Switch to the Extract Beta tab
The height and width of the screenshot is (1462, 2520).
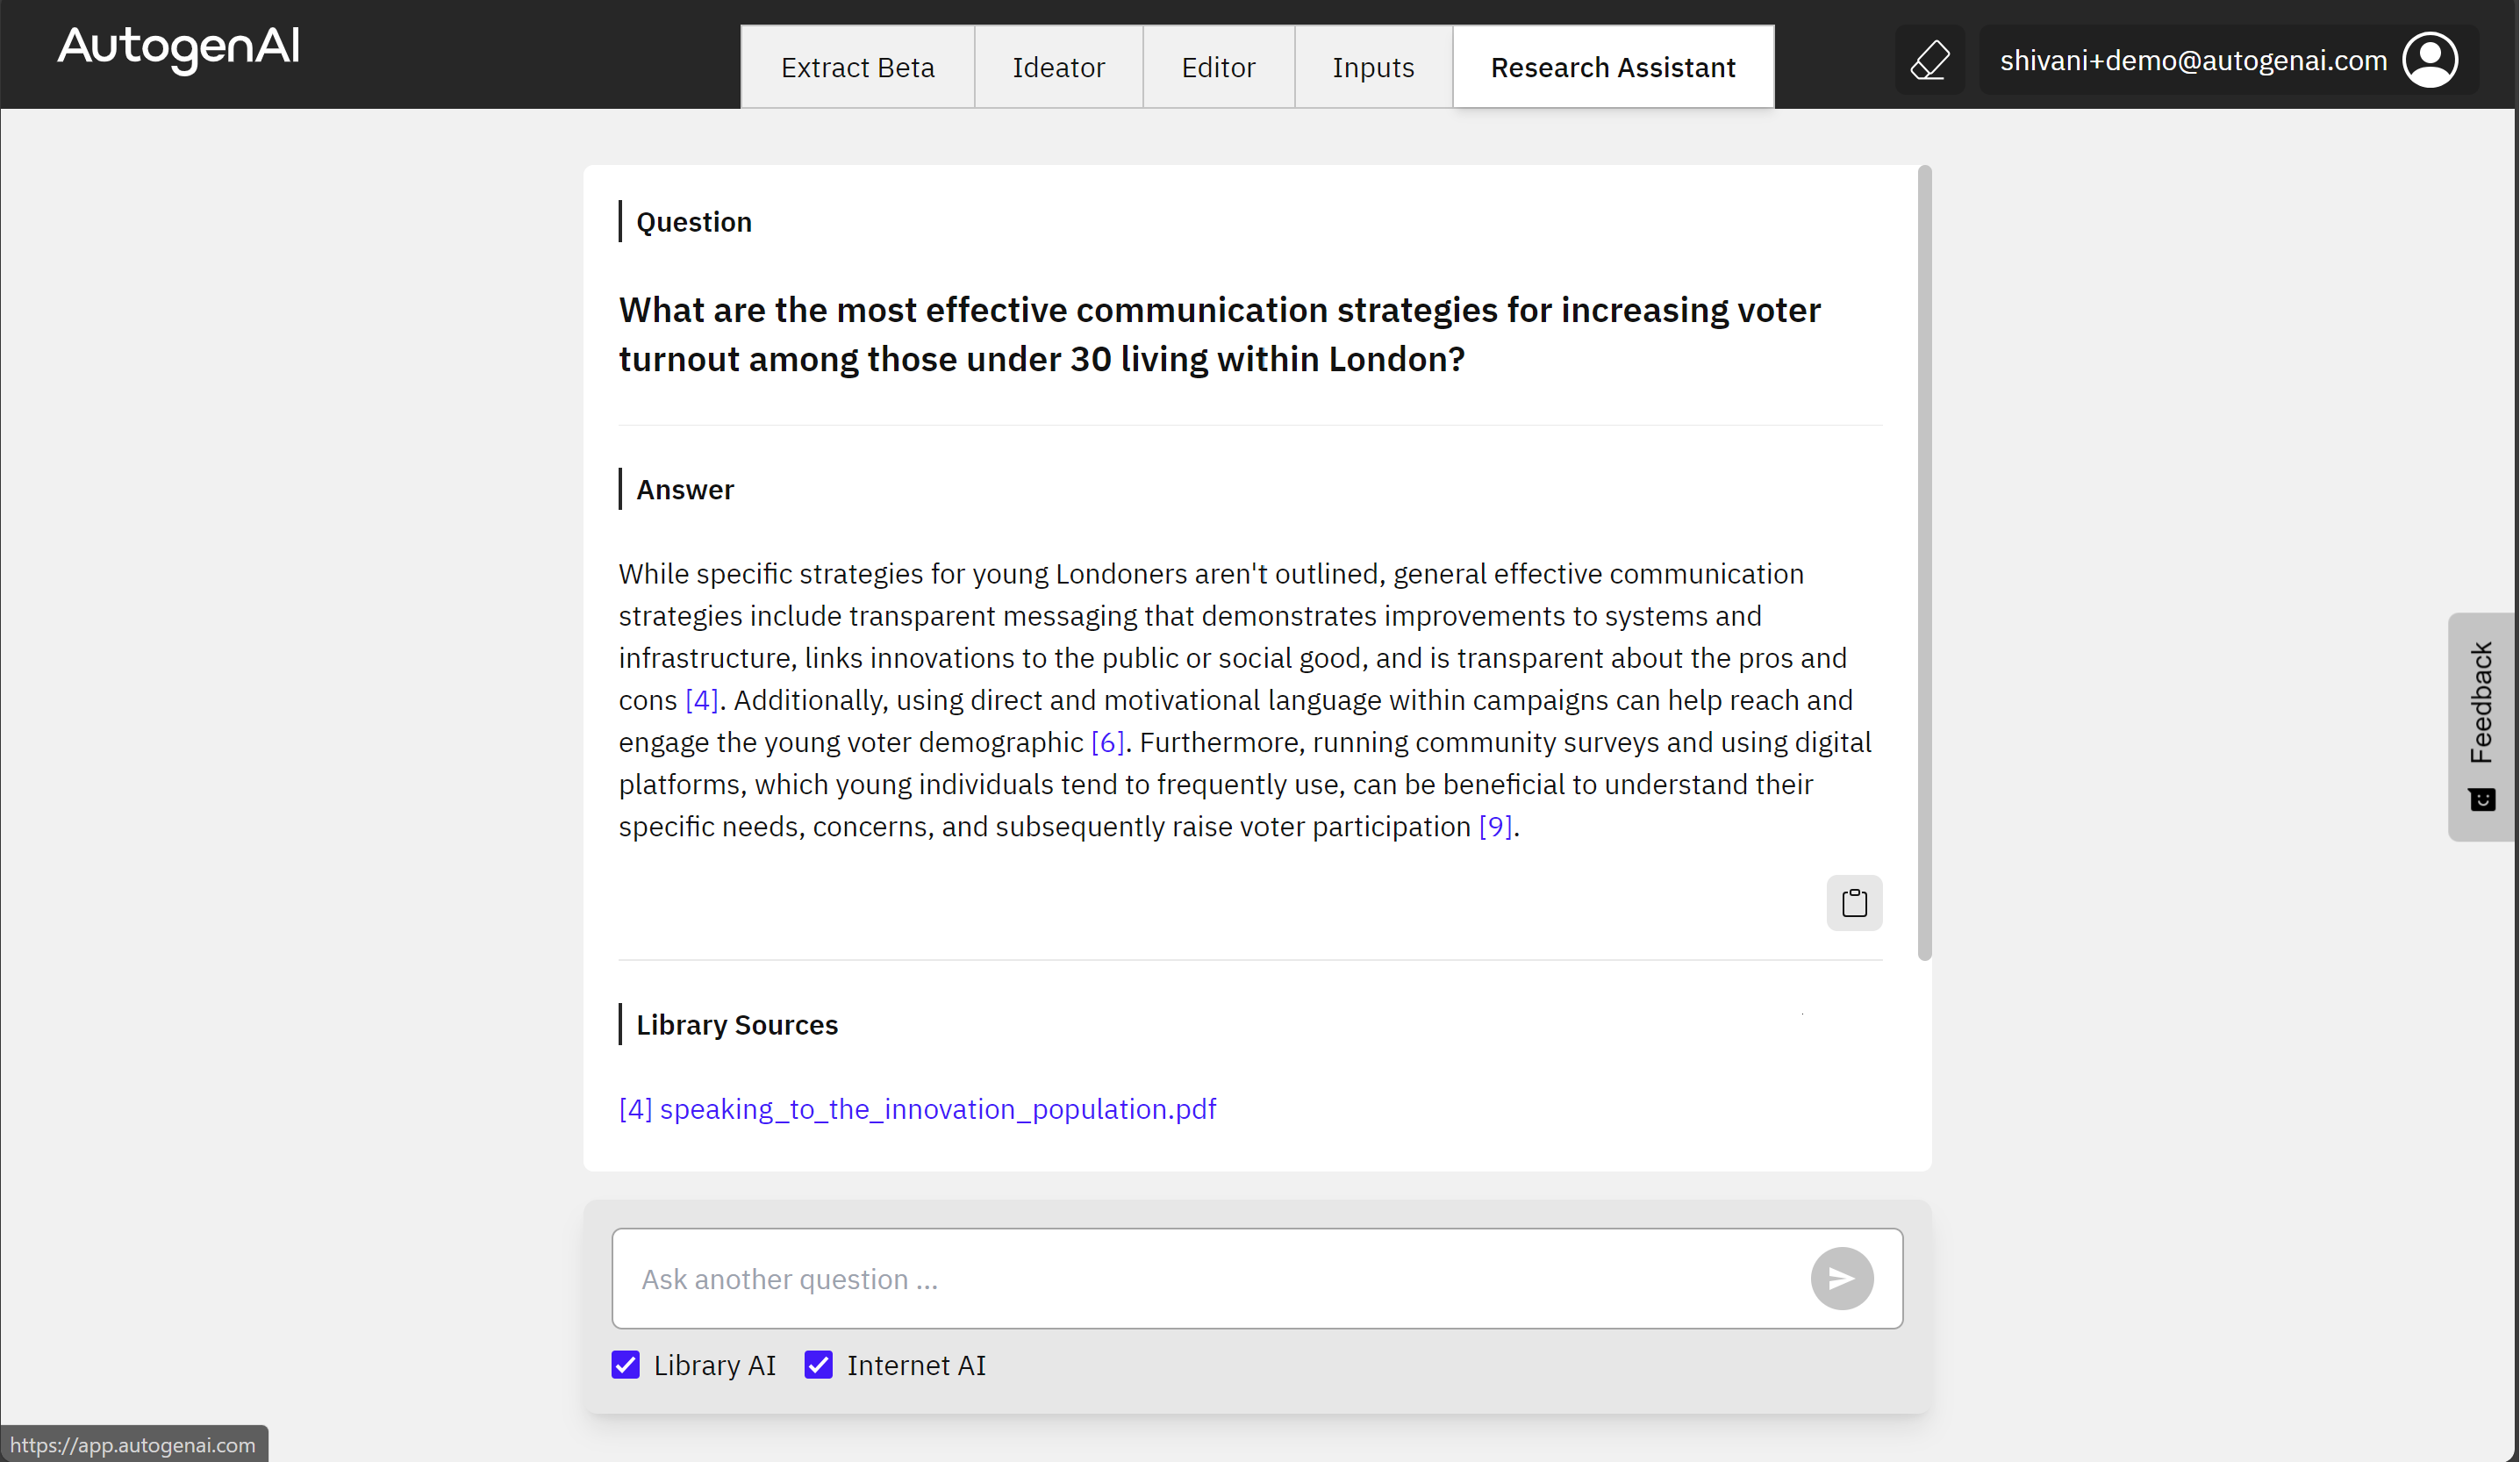point(857,67)
